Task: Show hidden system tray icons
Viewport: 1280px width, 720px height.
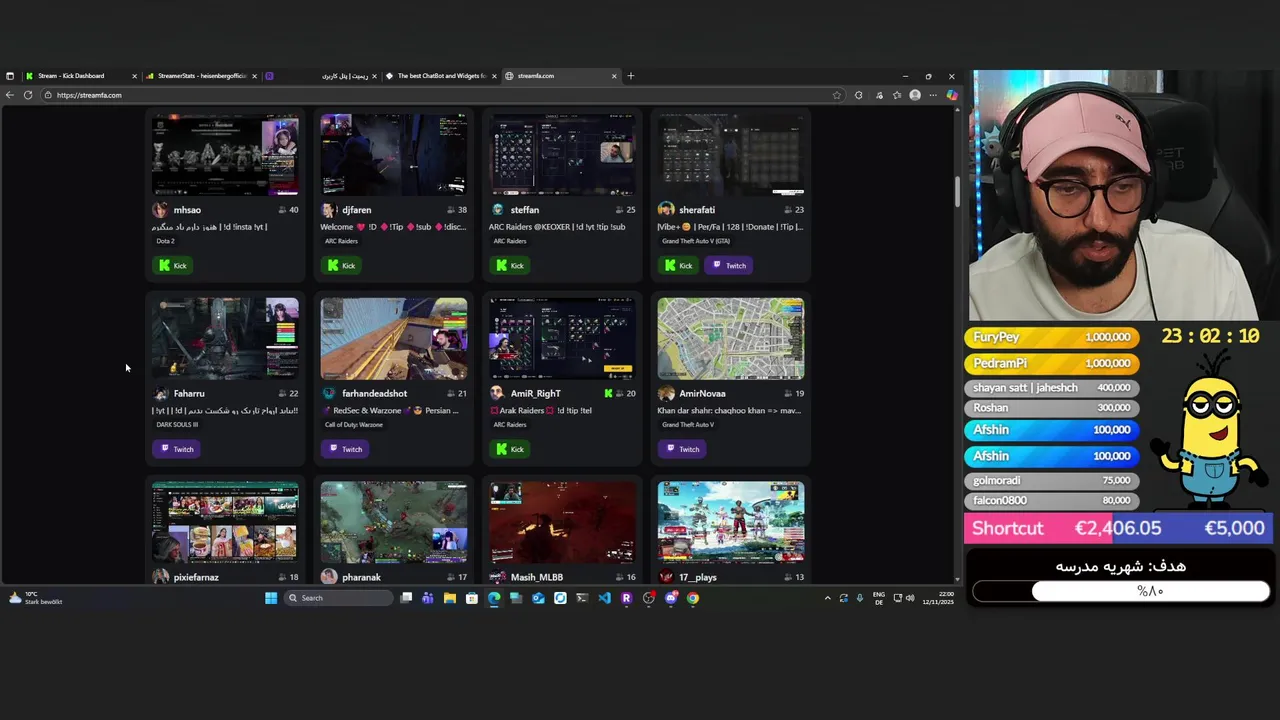Action: click(x=827, y=598)
